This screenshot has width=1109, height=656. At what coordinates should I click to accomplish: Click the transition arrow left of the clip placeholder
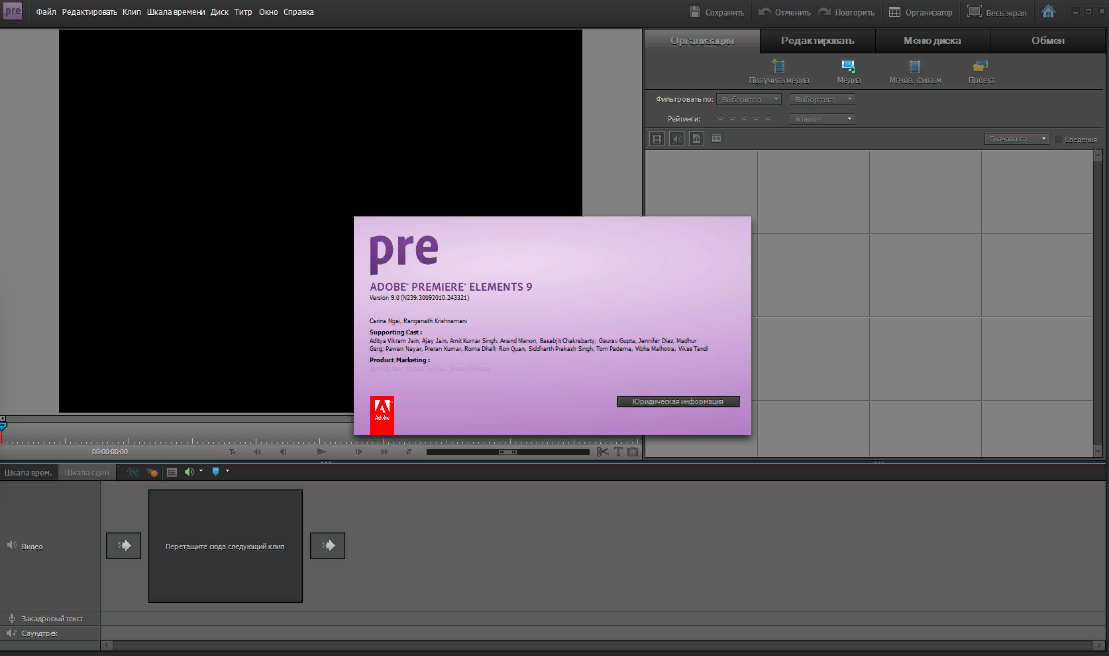(x=124, y=545)
